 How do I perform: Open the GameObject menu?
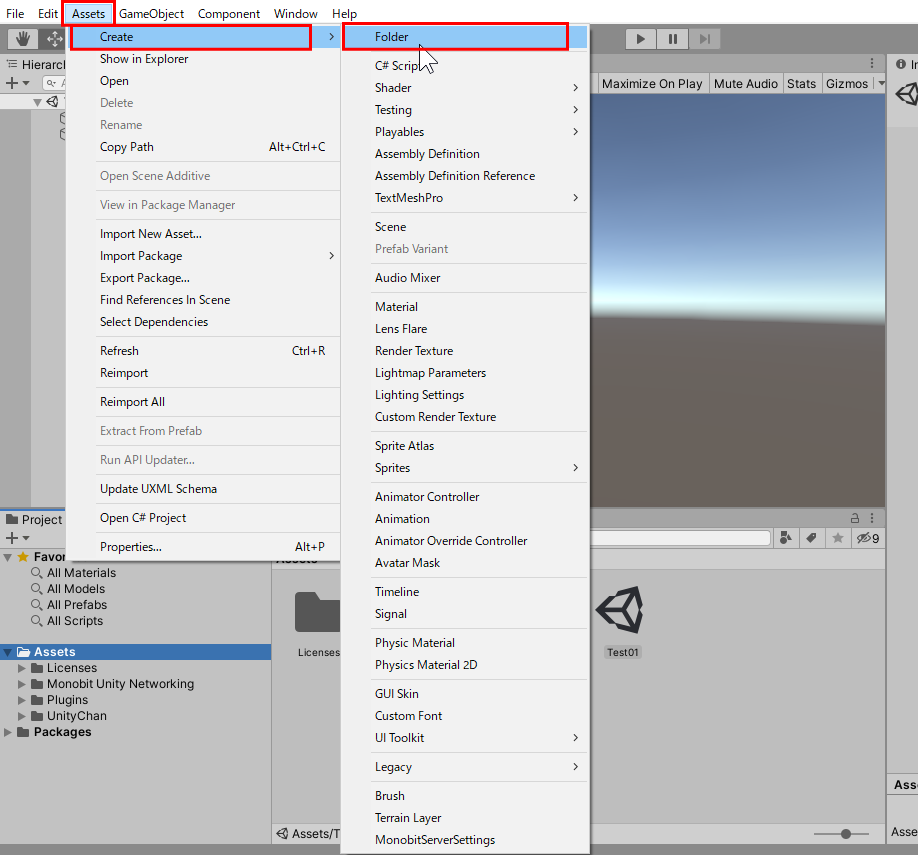point(151,13)
